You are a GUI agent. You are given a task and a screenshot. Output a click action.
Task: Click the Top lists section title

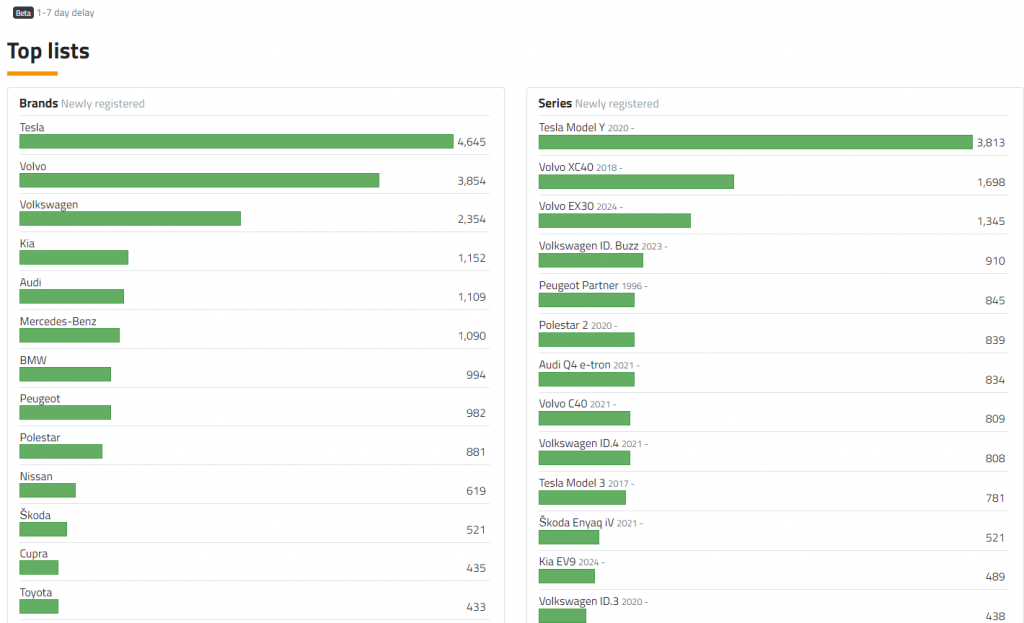pos(48,51)
